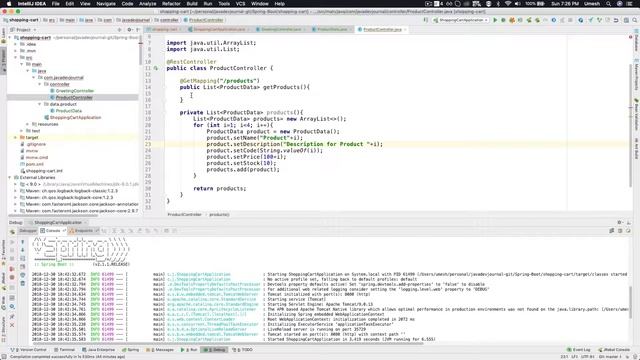640x360 pixels.
Task: Open the ShoppingCartApplication run configuration dropdown
Action: pos(461,20)
